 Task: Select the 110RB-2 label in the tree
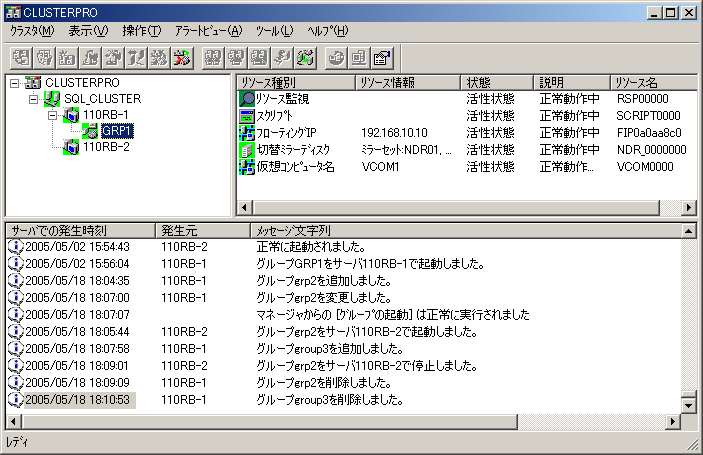(x=106, y=147)
